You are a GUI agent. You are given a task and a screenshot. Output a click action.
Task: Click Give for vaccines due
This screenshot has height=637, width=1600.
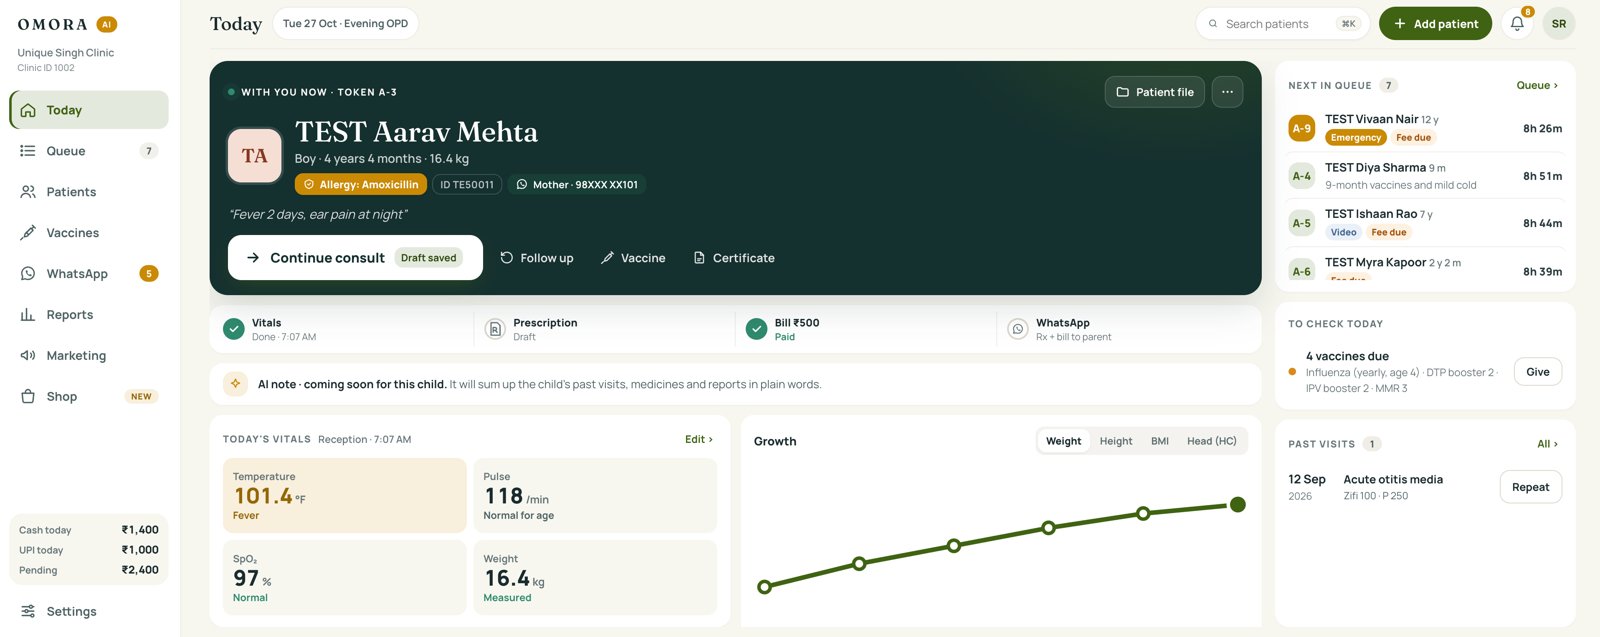[x=1538, y=372]
